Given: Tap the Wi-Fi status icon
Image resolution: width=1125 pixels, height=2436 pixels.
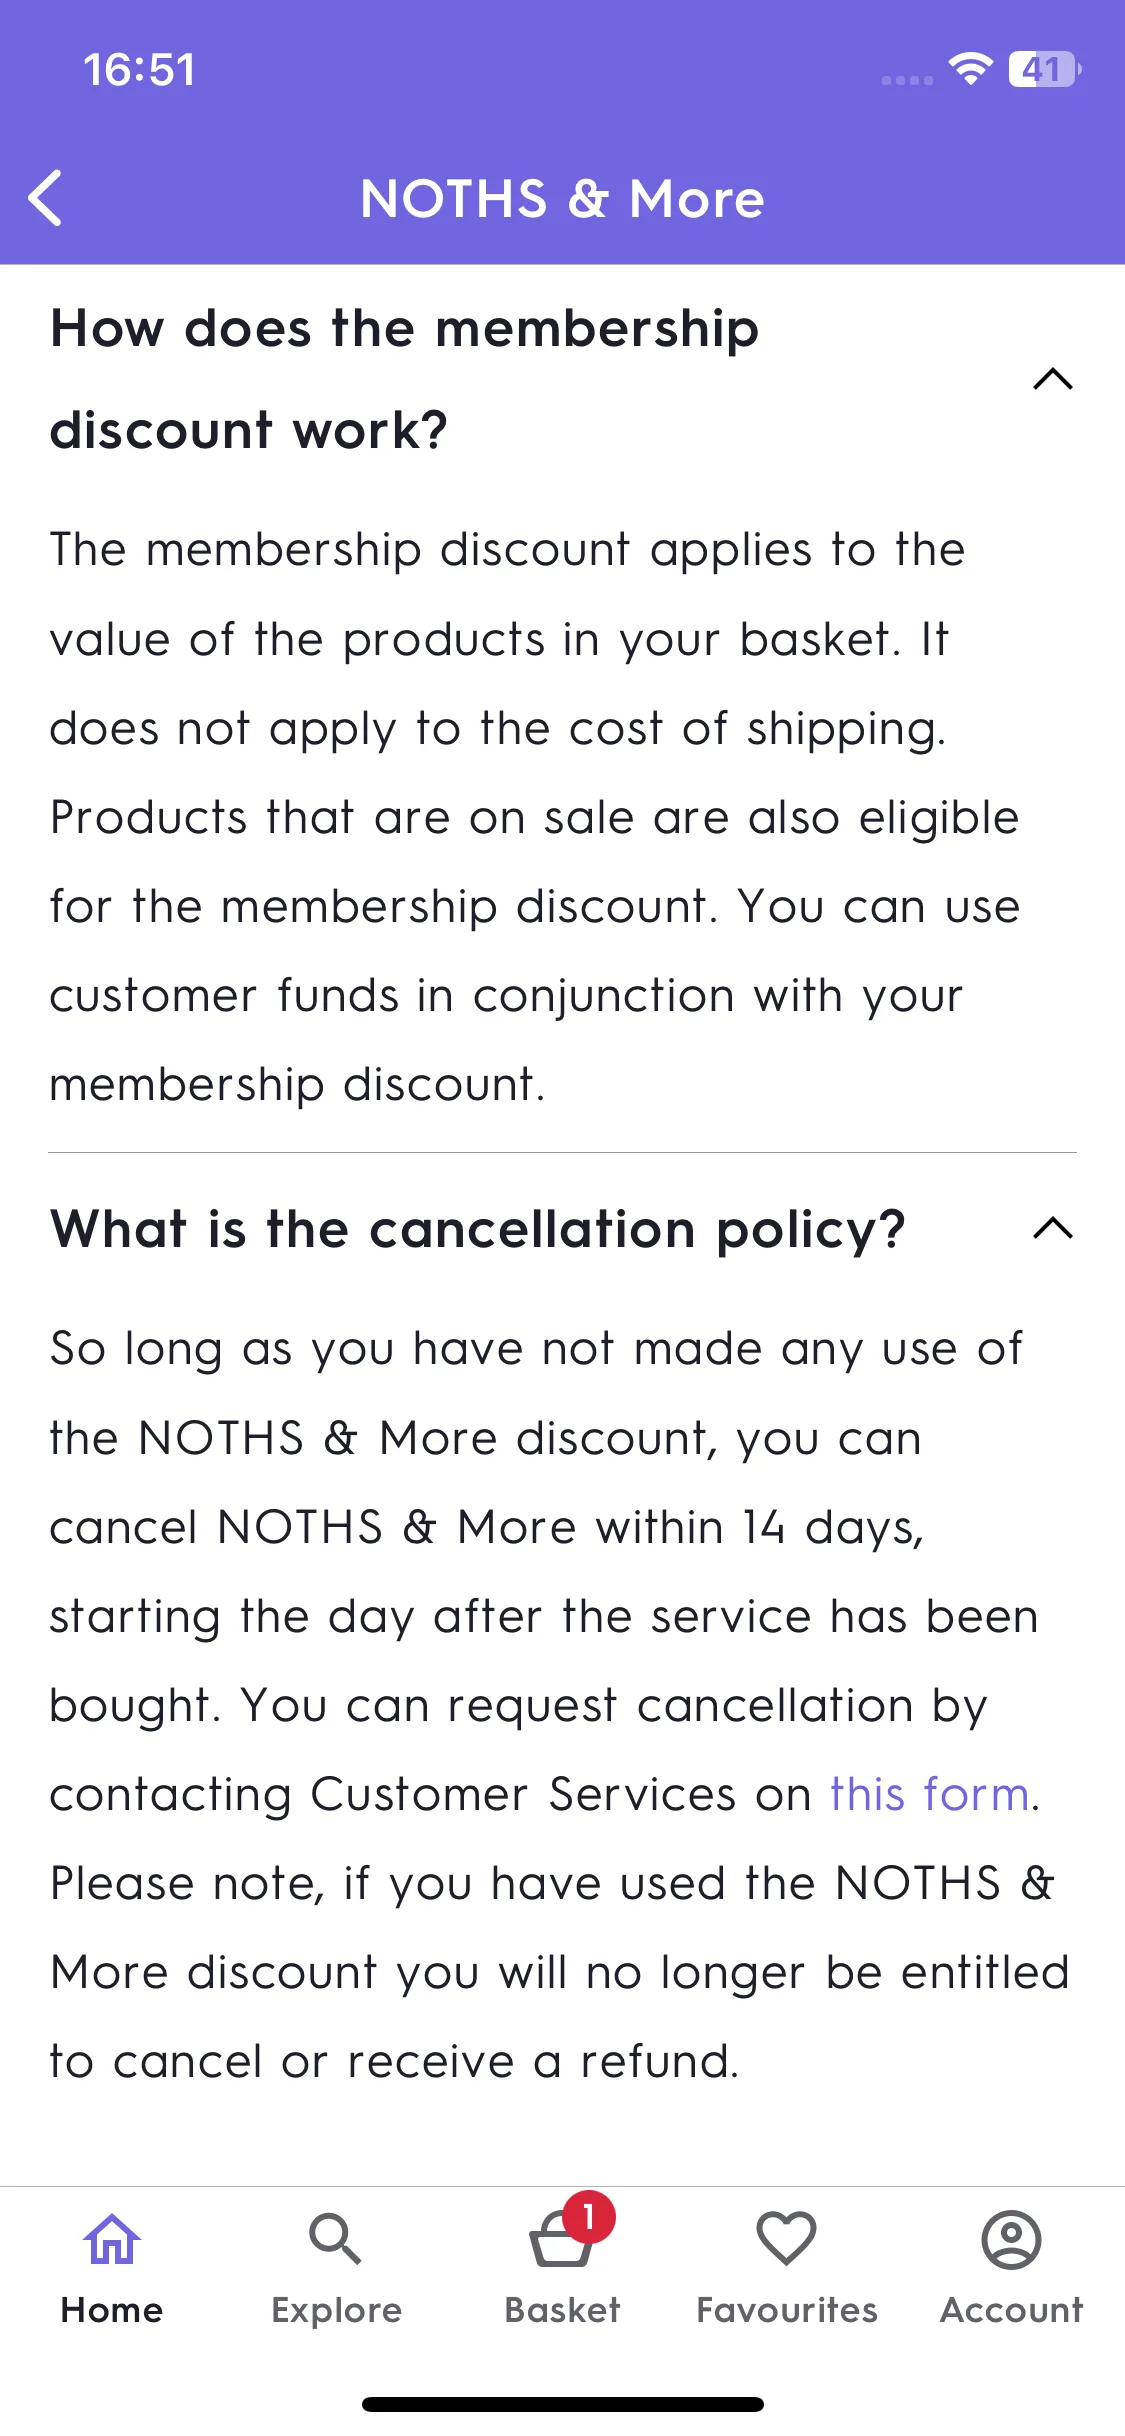Looking at the screenshot, I should click(970, 68).
